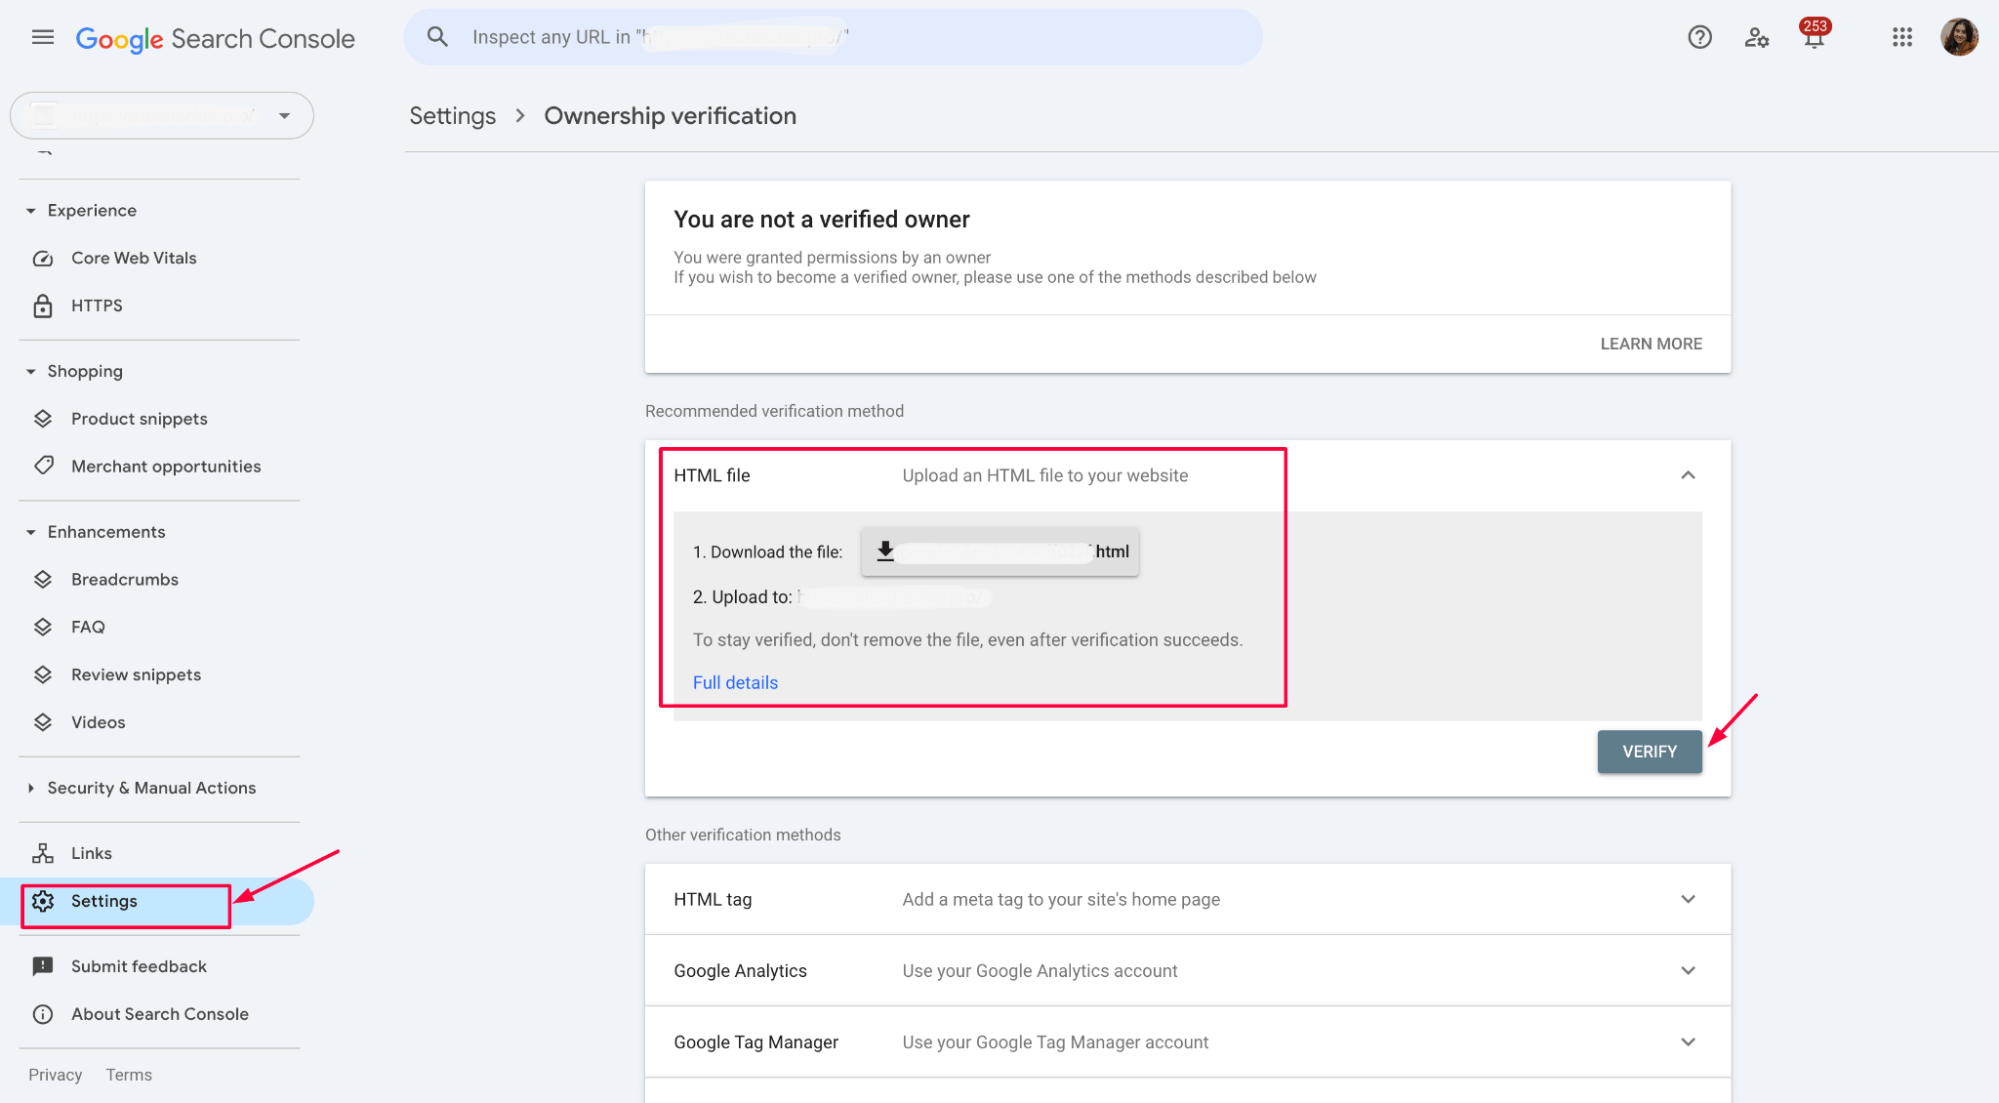Viewport: 1999px width, 1103px height.
Task: Click the HTTPS lock icon
Action: [x=43, y=306]
